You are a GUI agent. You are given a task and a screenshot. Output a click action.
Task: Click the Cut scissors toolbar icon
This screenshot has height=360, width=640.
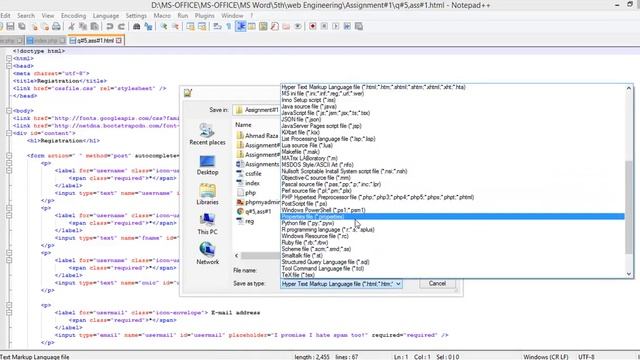point(71,27)
